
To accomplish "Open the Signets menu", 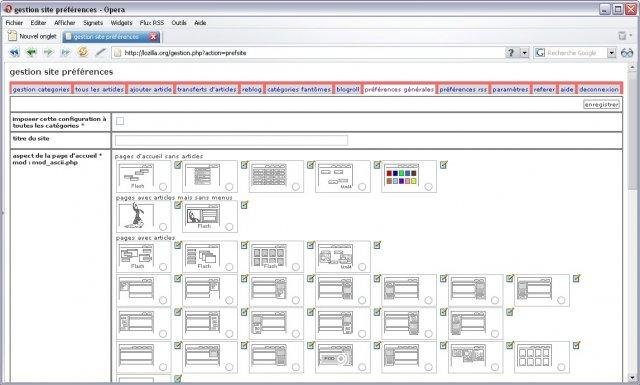I will 93,23.
